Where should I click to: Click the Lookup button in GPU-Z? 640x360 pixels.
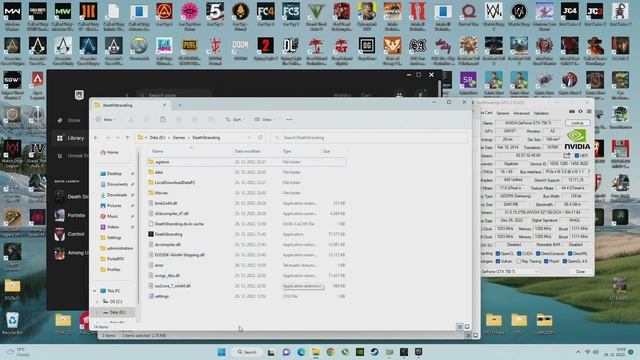pyautogui.click(x=577, y=123)
